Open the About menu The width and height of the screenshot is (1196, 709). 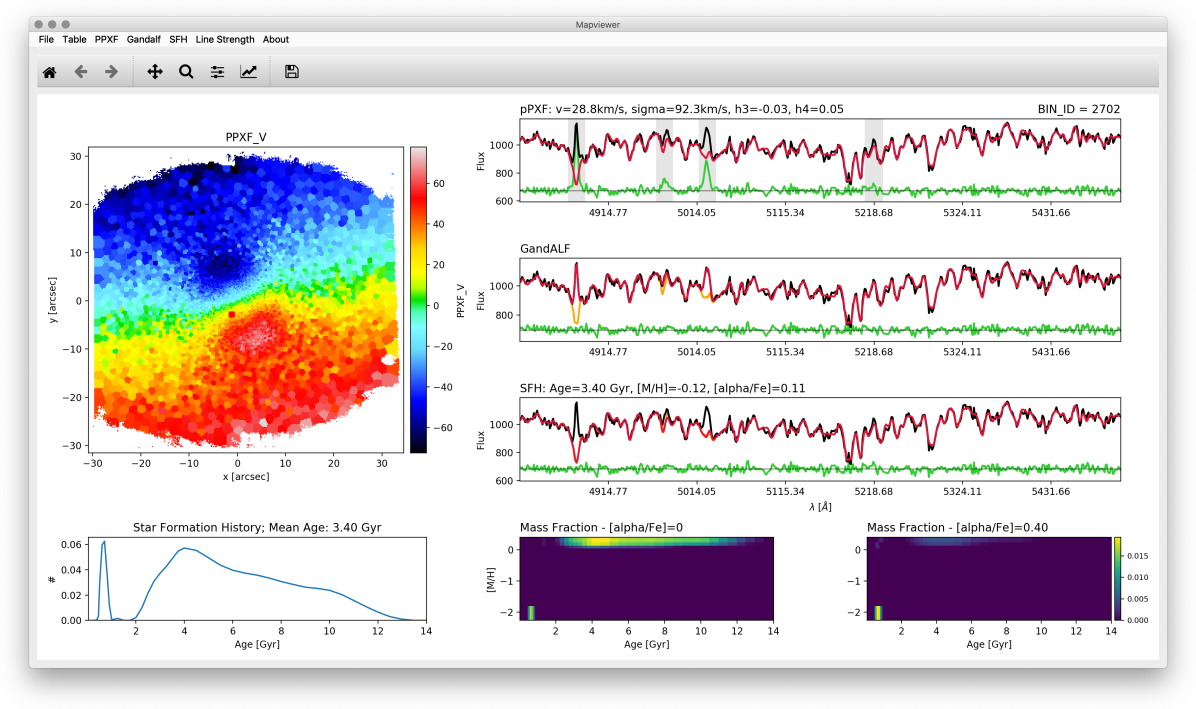[x=276, y=40]
